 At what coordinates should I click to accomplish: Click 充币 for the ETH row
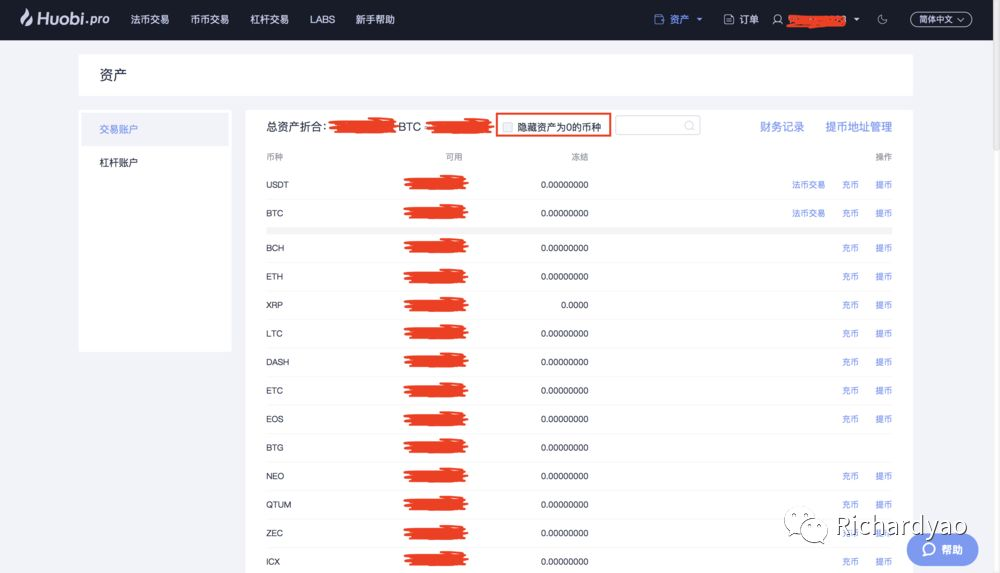(x=850, y=277)
